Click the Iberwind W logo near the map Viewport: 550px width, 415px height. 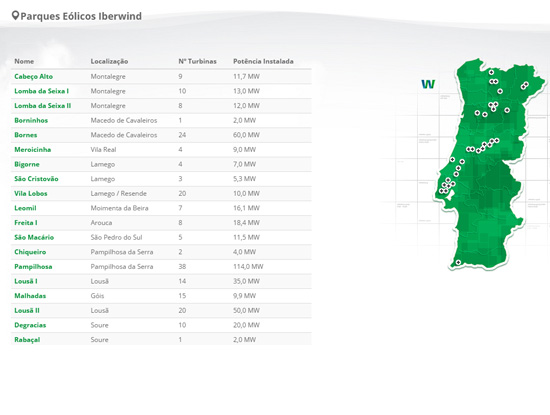click(x=428, y=84)
